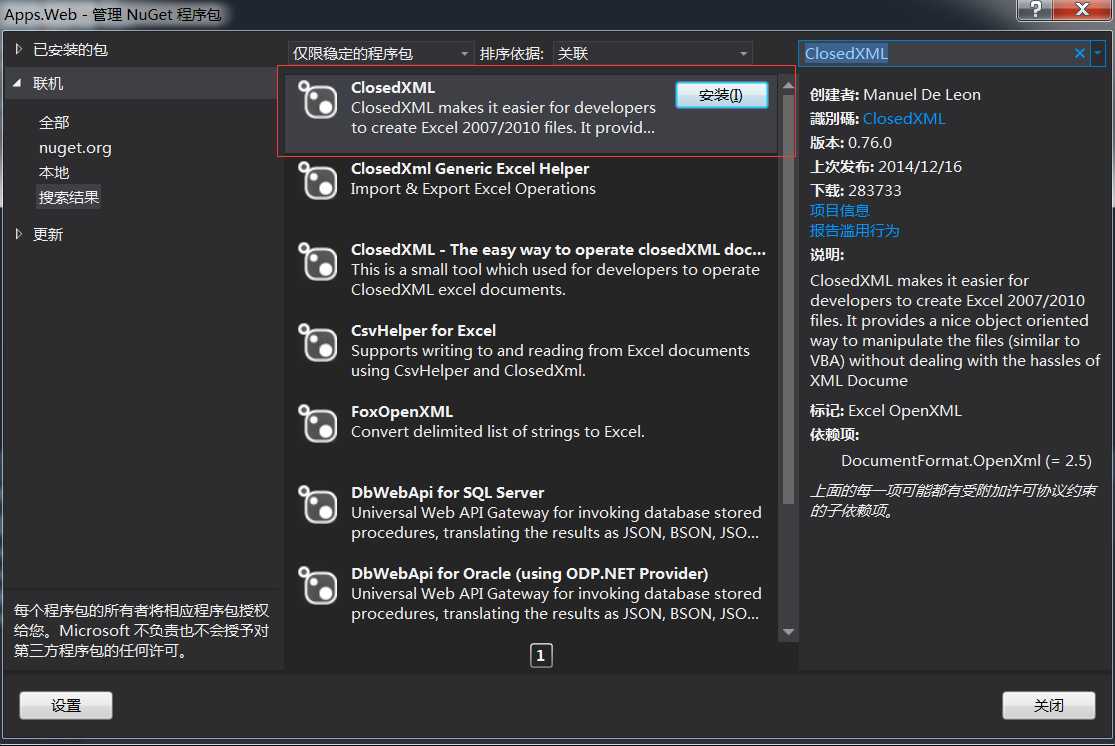The width and height of the screenshot is (1115, 746).
Task: Click the package list scrollbar thumb
Action: 788,299
